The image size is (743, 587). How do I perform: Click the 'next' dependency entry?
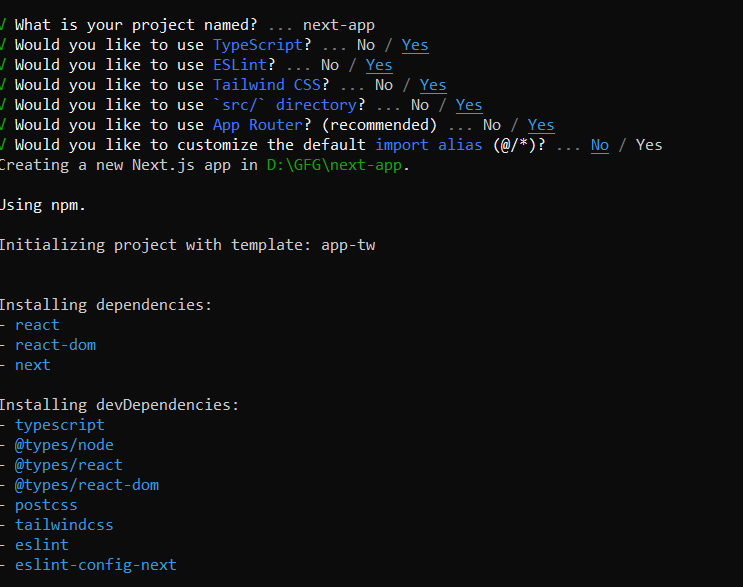(x=32, y=365)
